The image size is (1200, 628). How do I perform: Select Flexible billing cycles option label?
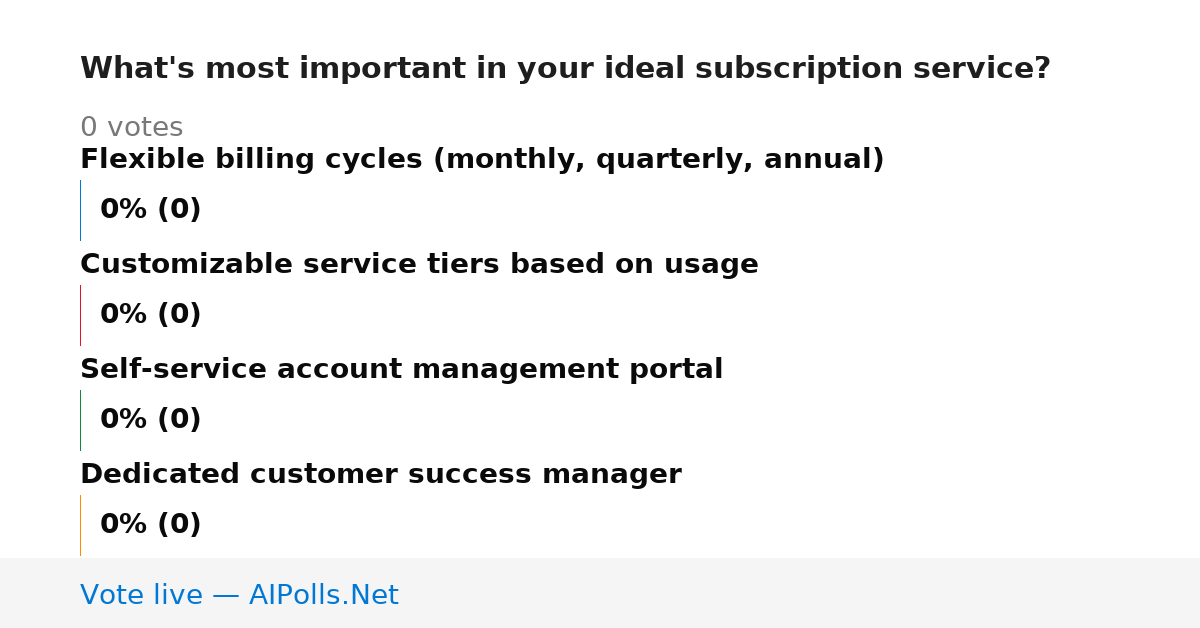[x=482, y=160]
